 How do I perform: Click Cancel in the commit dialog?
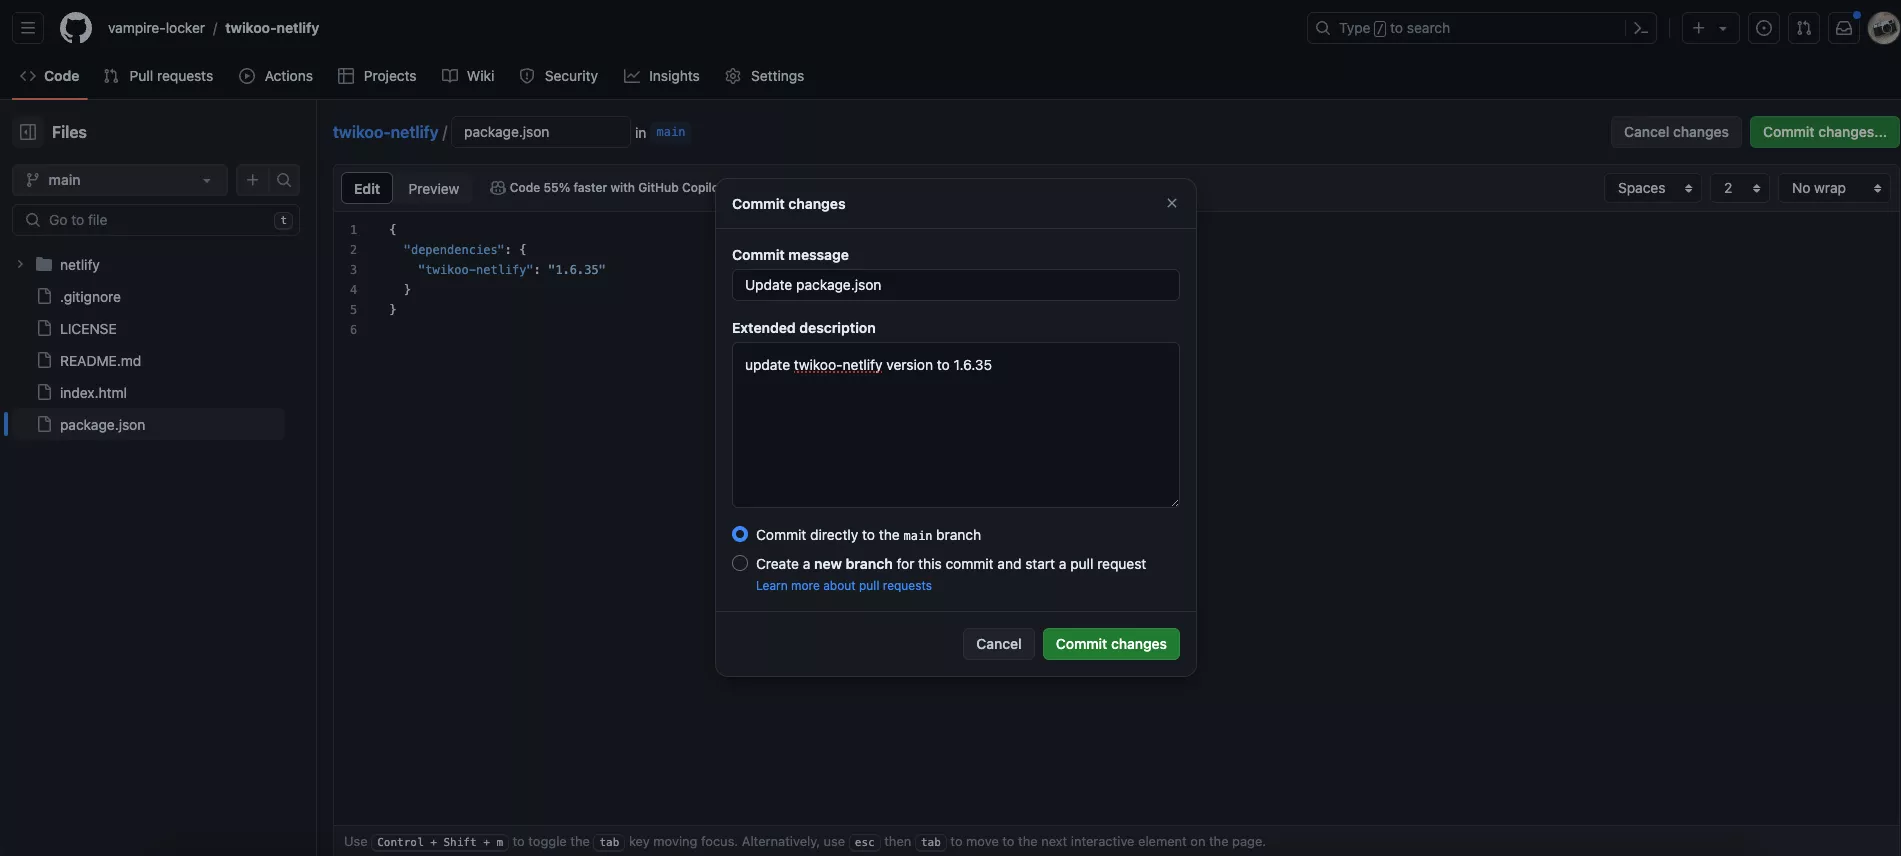(998, 644)
